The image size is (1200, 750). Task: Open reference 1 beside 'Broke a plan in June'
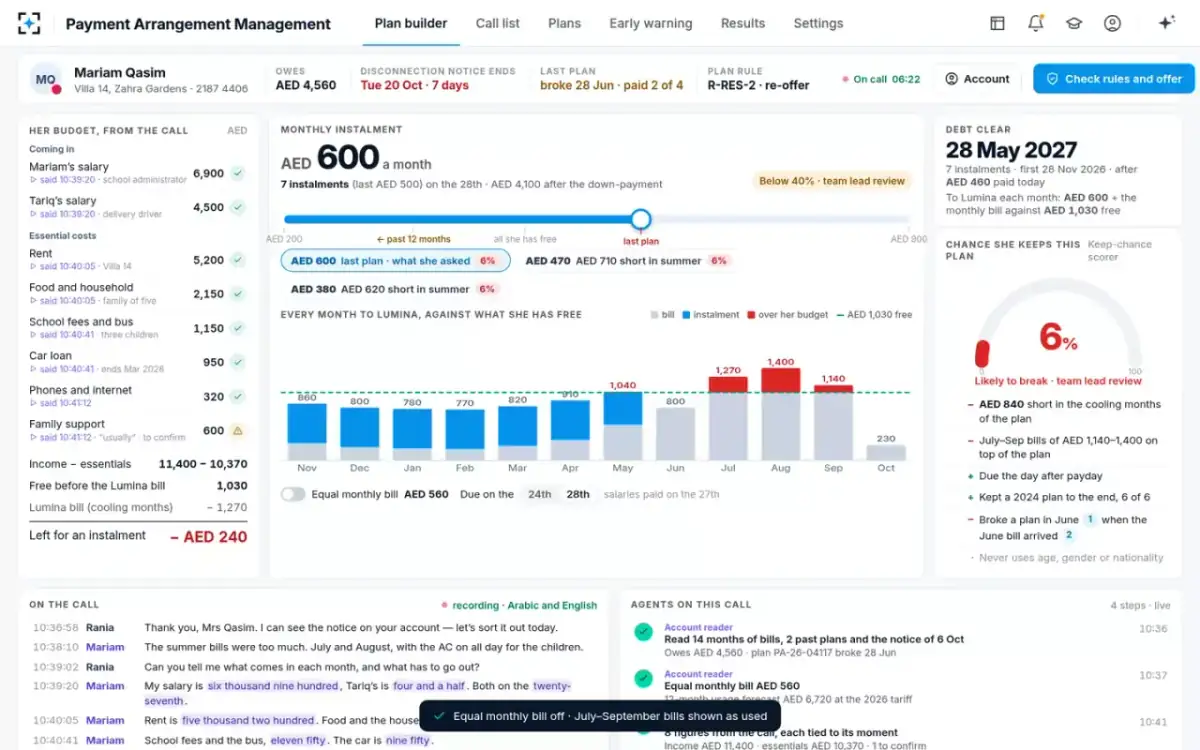1090,520
